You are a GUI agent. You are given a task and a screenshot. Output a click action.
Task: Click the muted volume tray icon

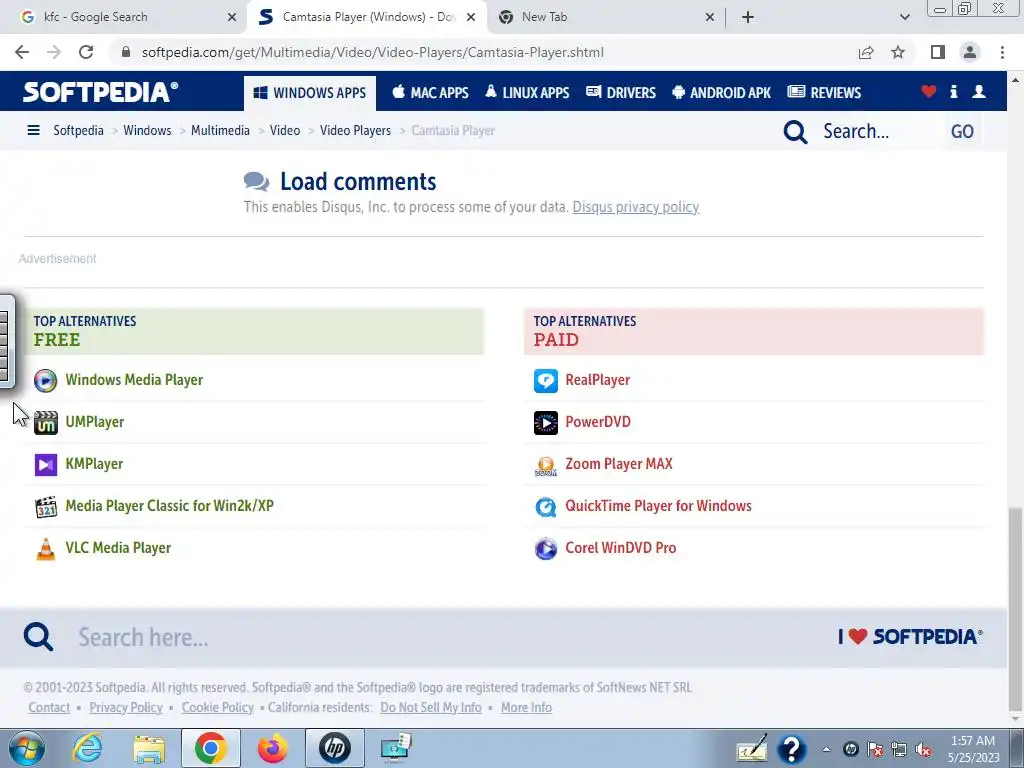[x=923, y=750]
